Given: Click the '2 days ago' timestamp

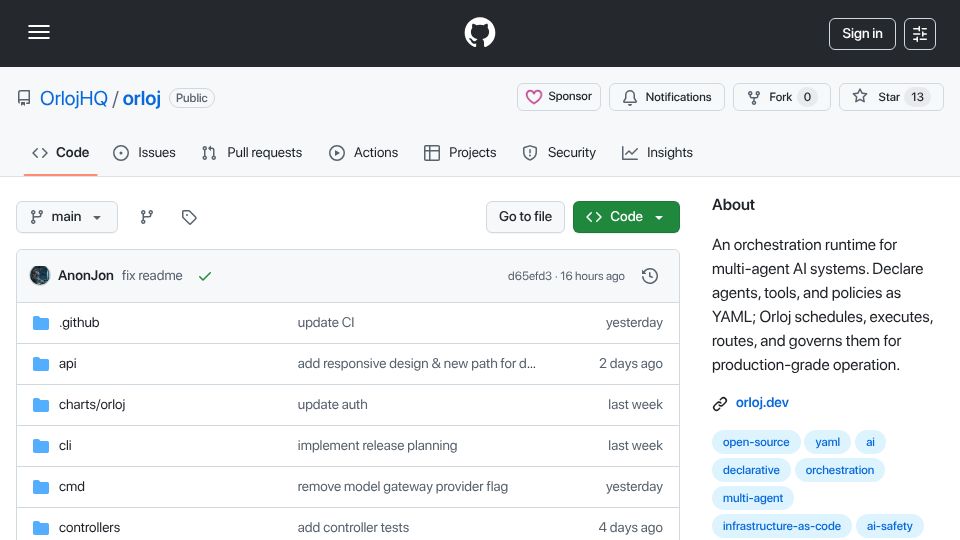Looking at the screenshot, I should tap(631, 364).
